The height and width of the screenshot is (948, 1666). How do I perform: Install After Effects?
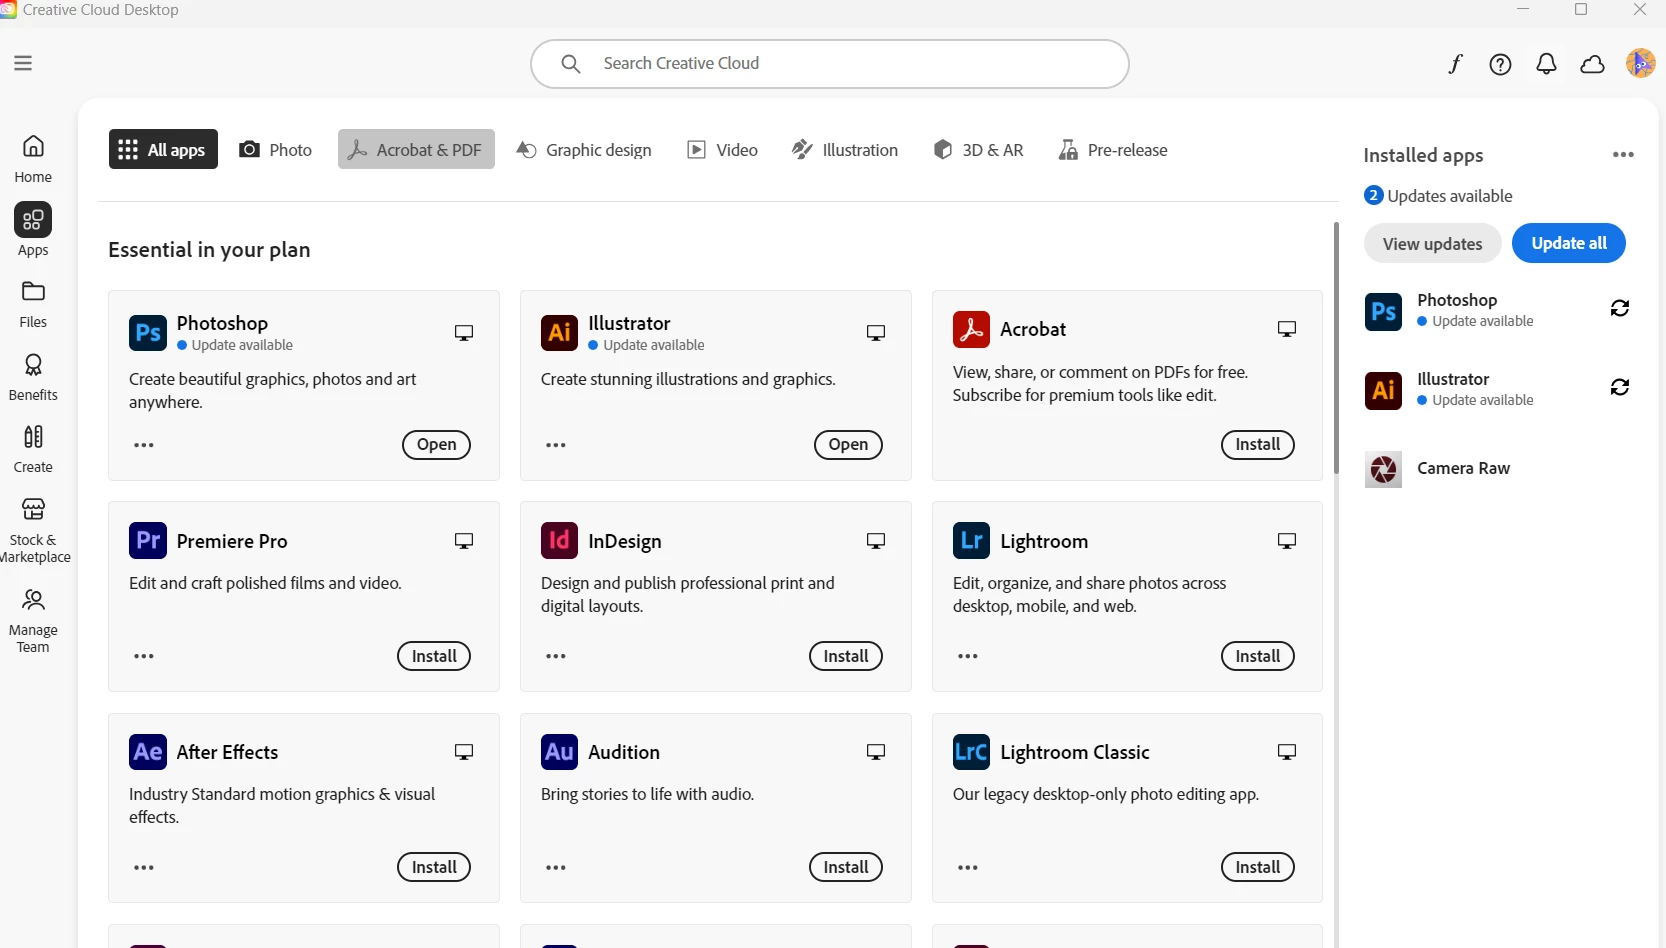coord(434,867)
